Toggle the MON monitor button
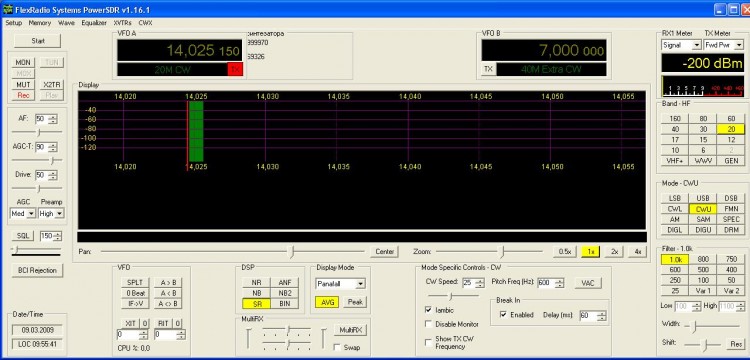Viewport: 750px width, 360px height. [x=23, y=63]
